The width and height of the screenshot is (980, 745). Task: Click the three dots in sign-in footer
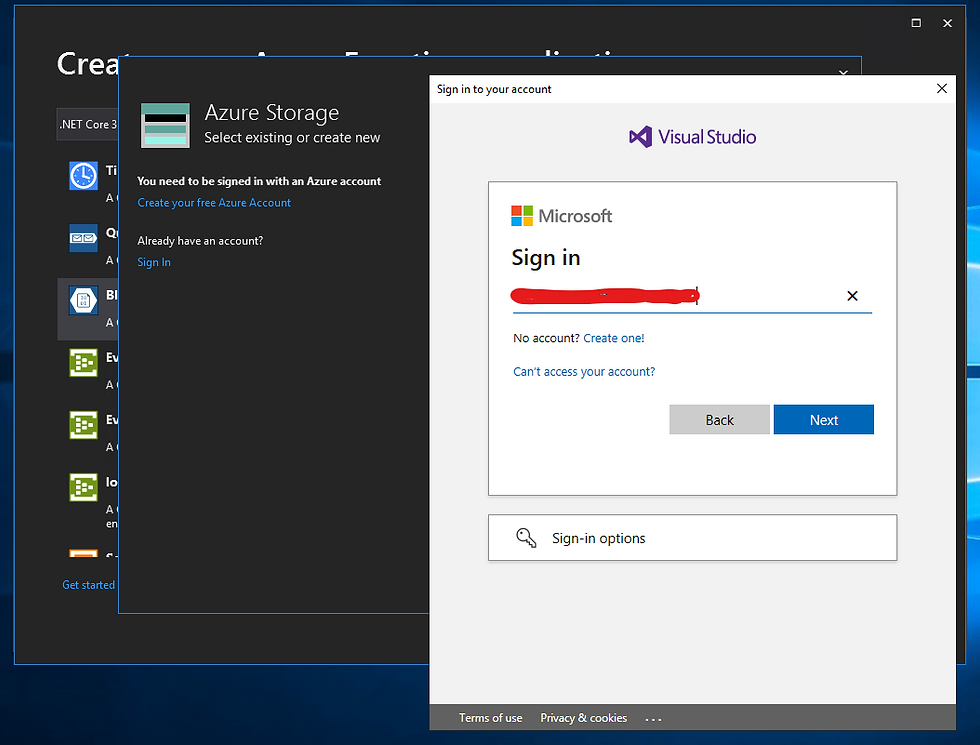653,719
